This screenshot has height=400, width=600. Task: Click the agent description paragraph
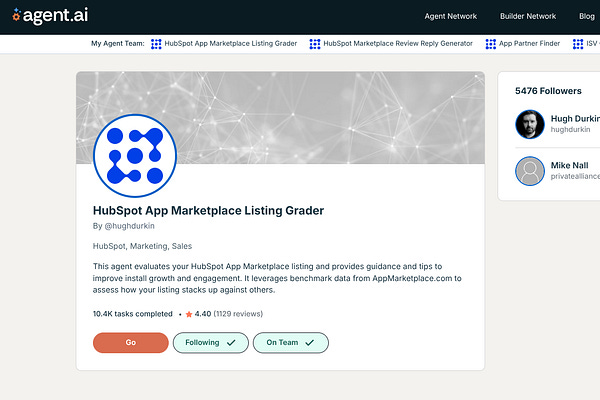(277, 278)
